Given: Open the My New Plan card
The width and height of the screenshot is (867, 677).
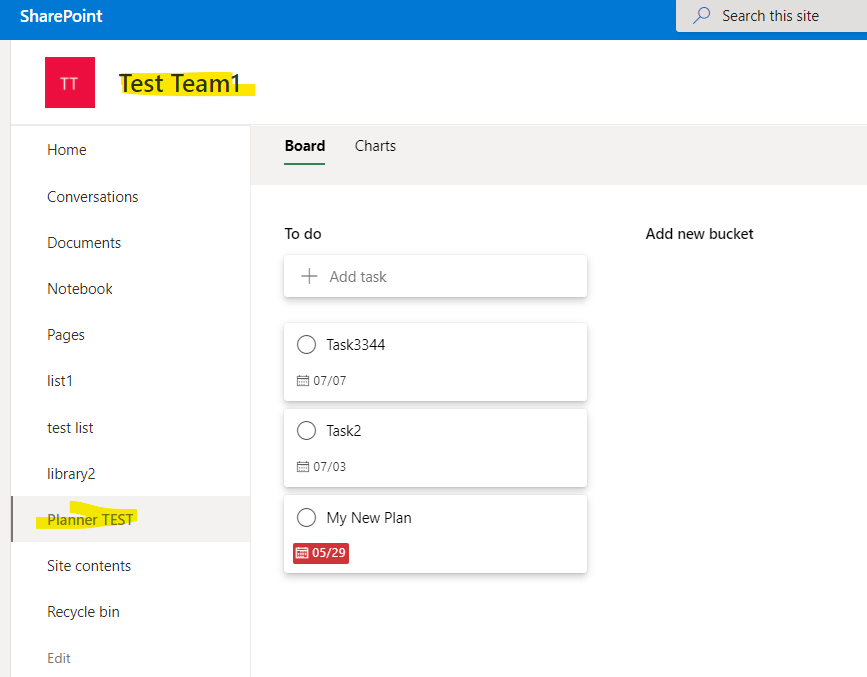Looking at the screenshot, I should [x=435, y=534].
